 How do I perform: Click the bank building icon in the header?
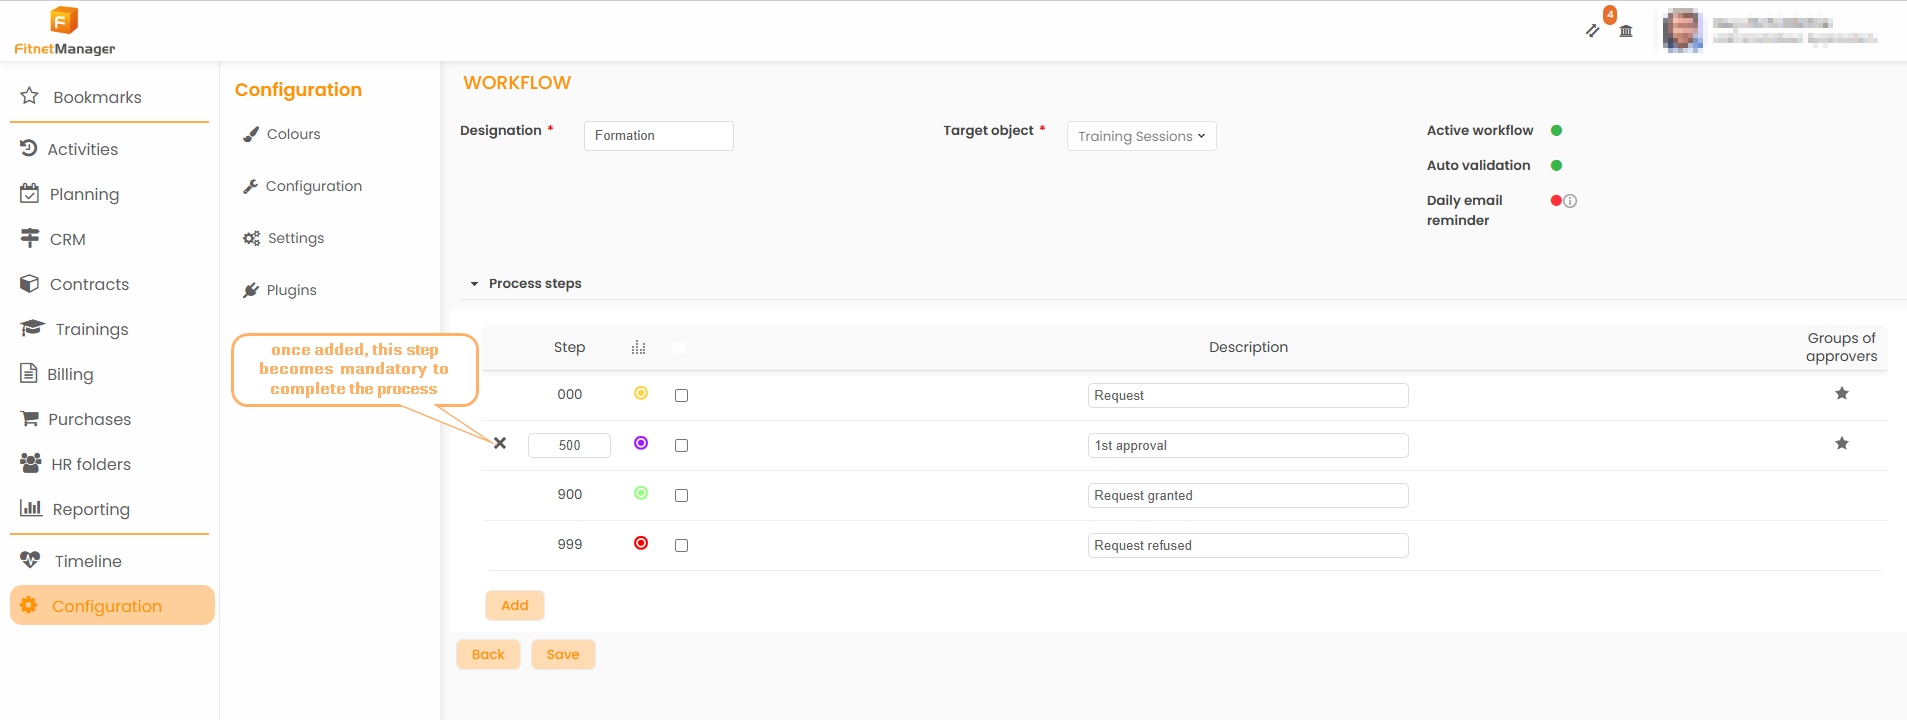(x=1626, y=31)
